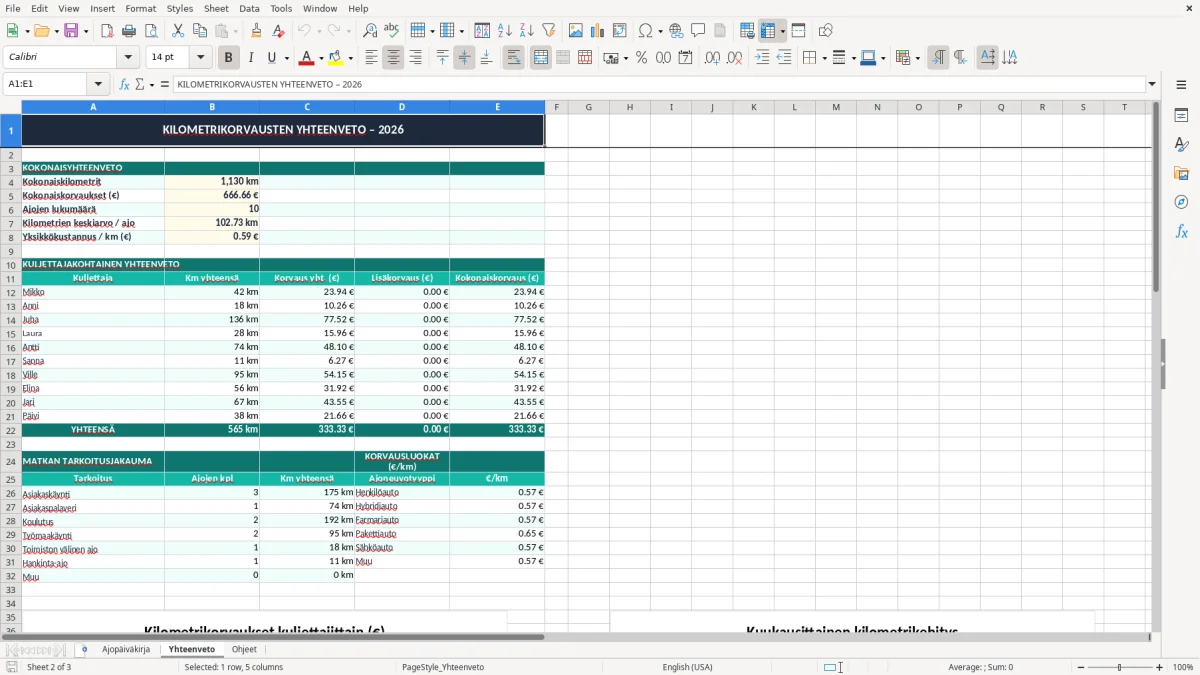This screenshot has width=1200, height=675.
Task: Format as date icon
Action: click(x=685, y=58)
